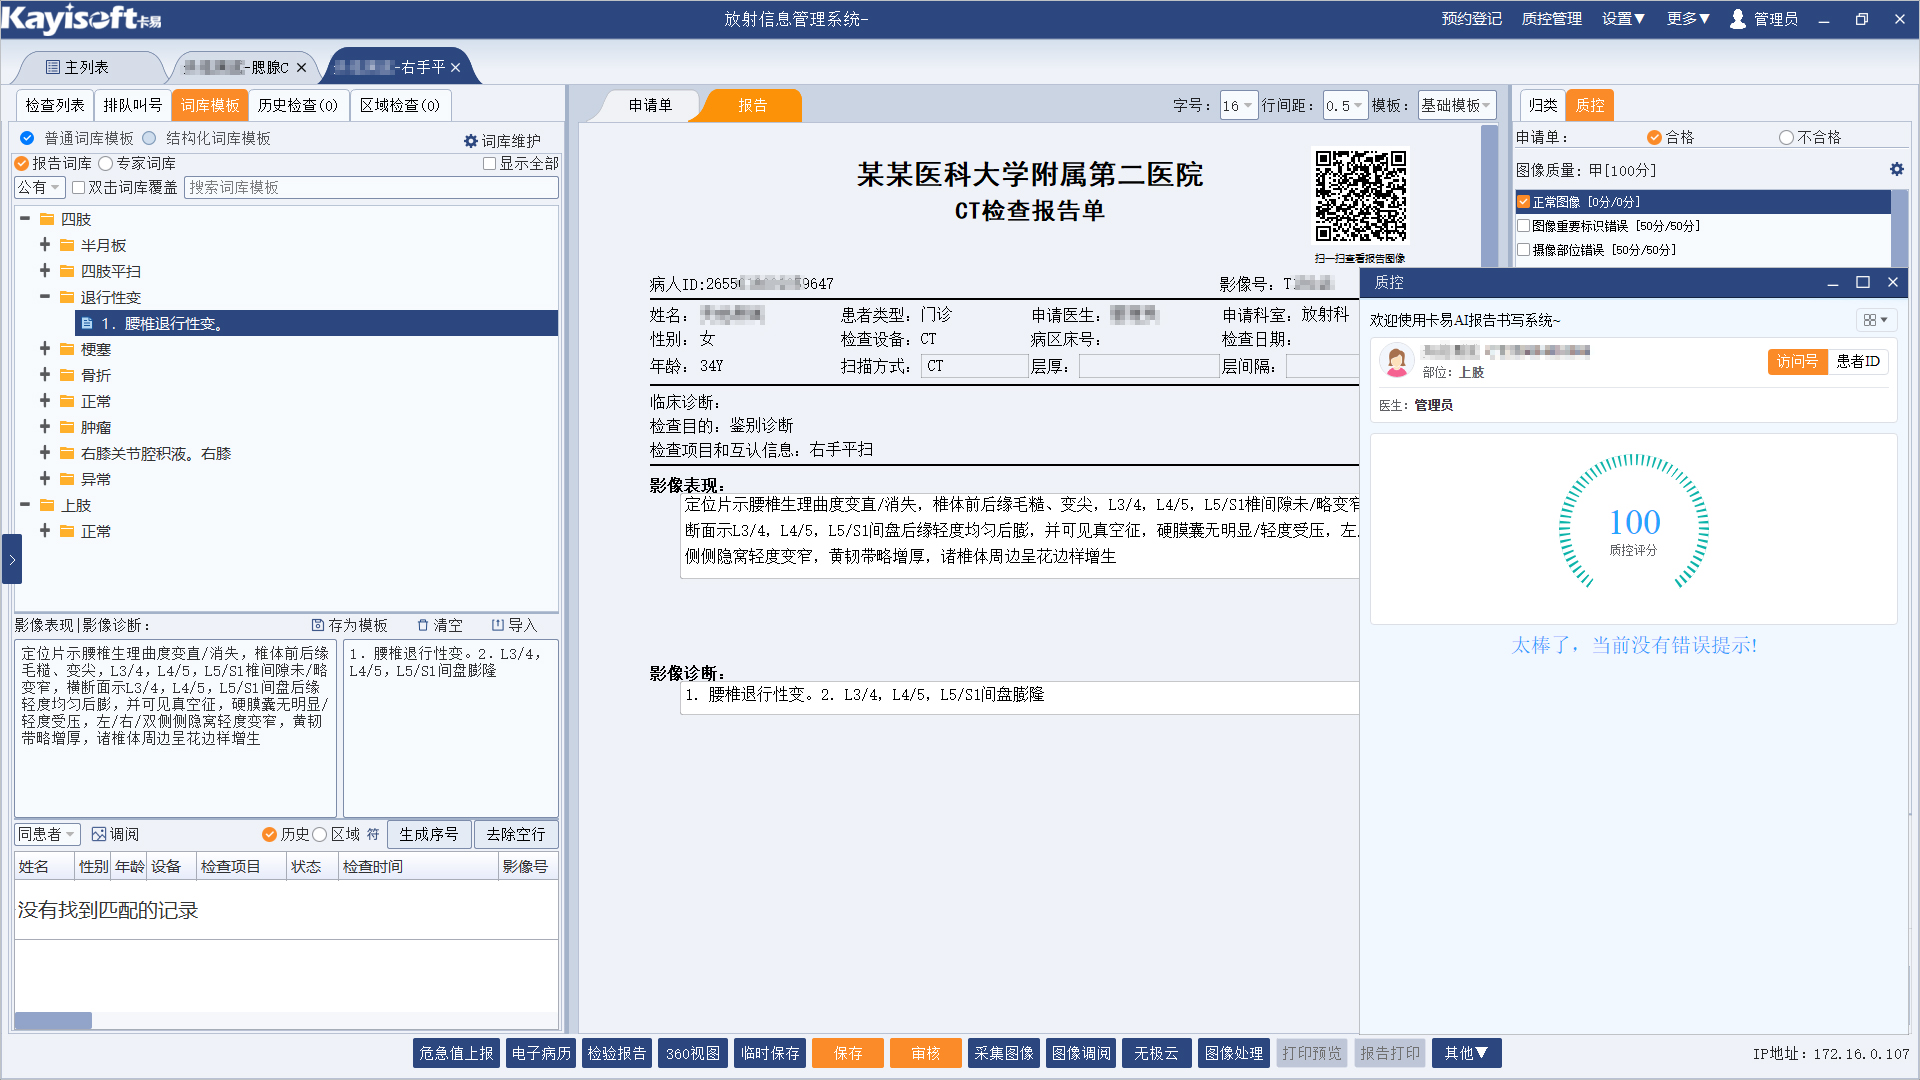Screen dimensions: 1920x1080
Task: Click the 导入 import icon
Action: click(x=498, y=625)
